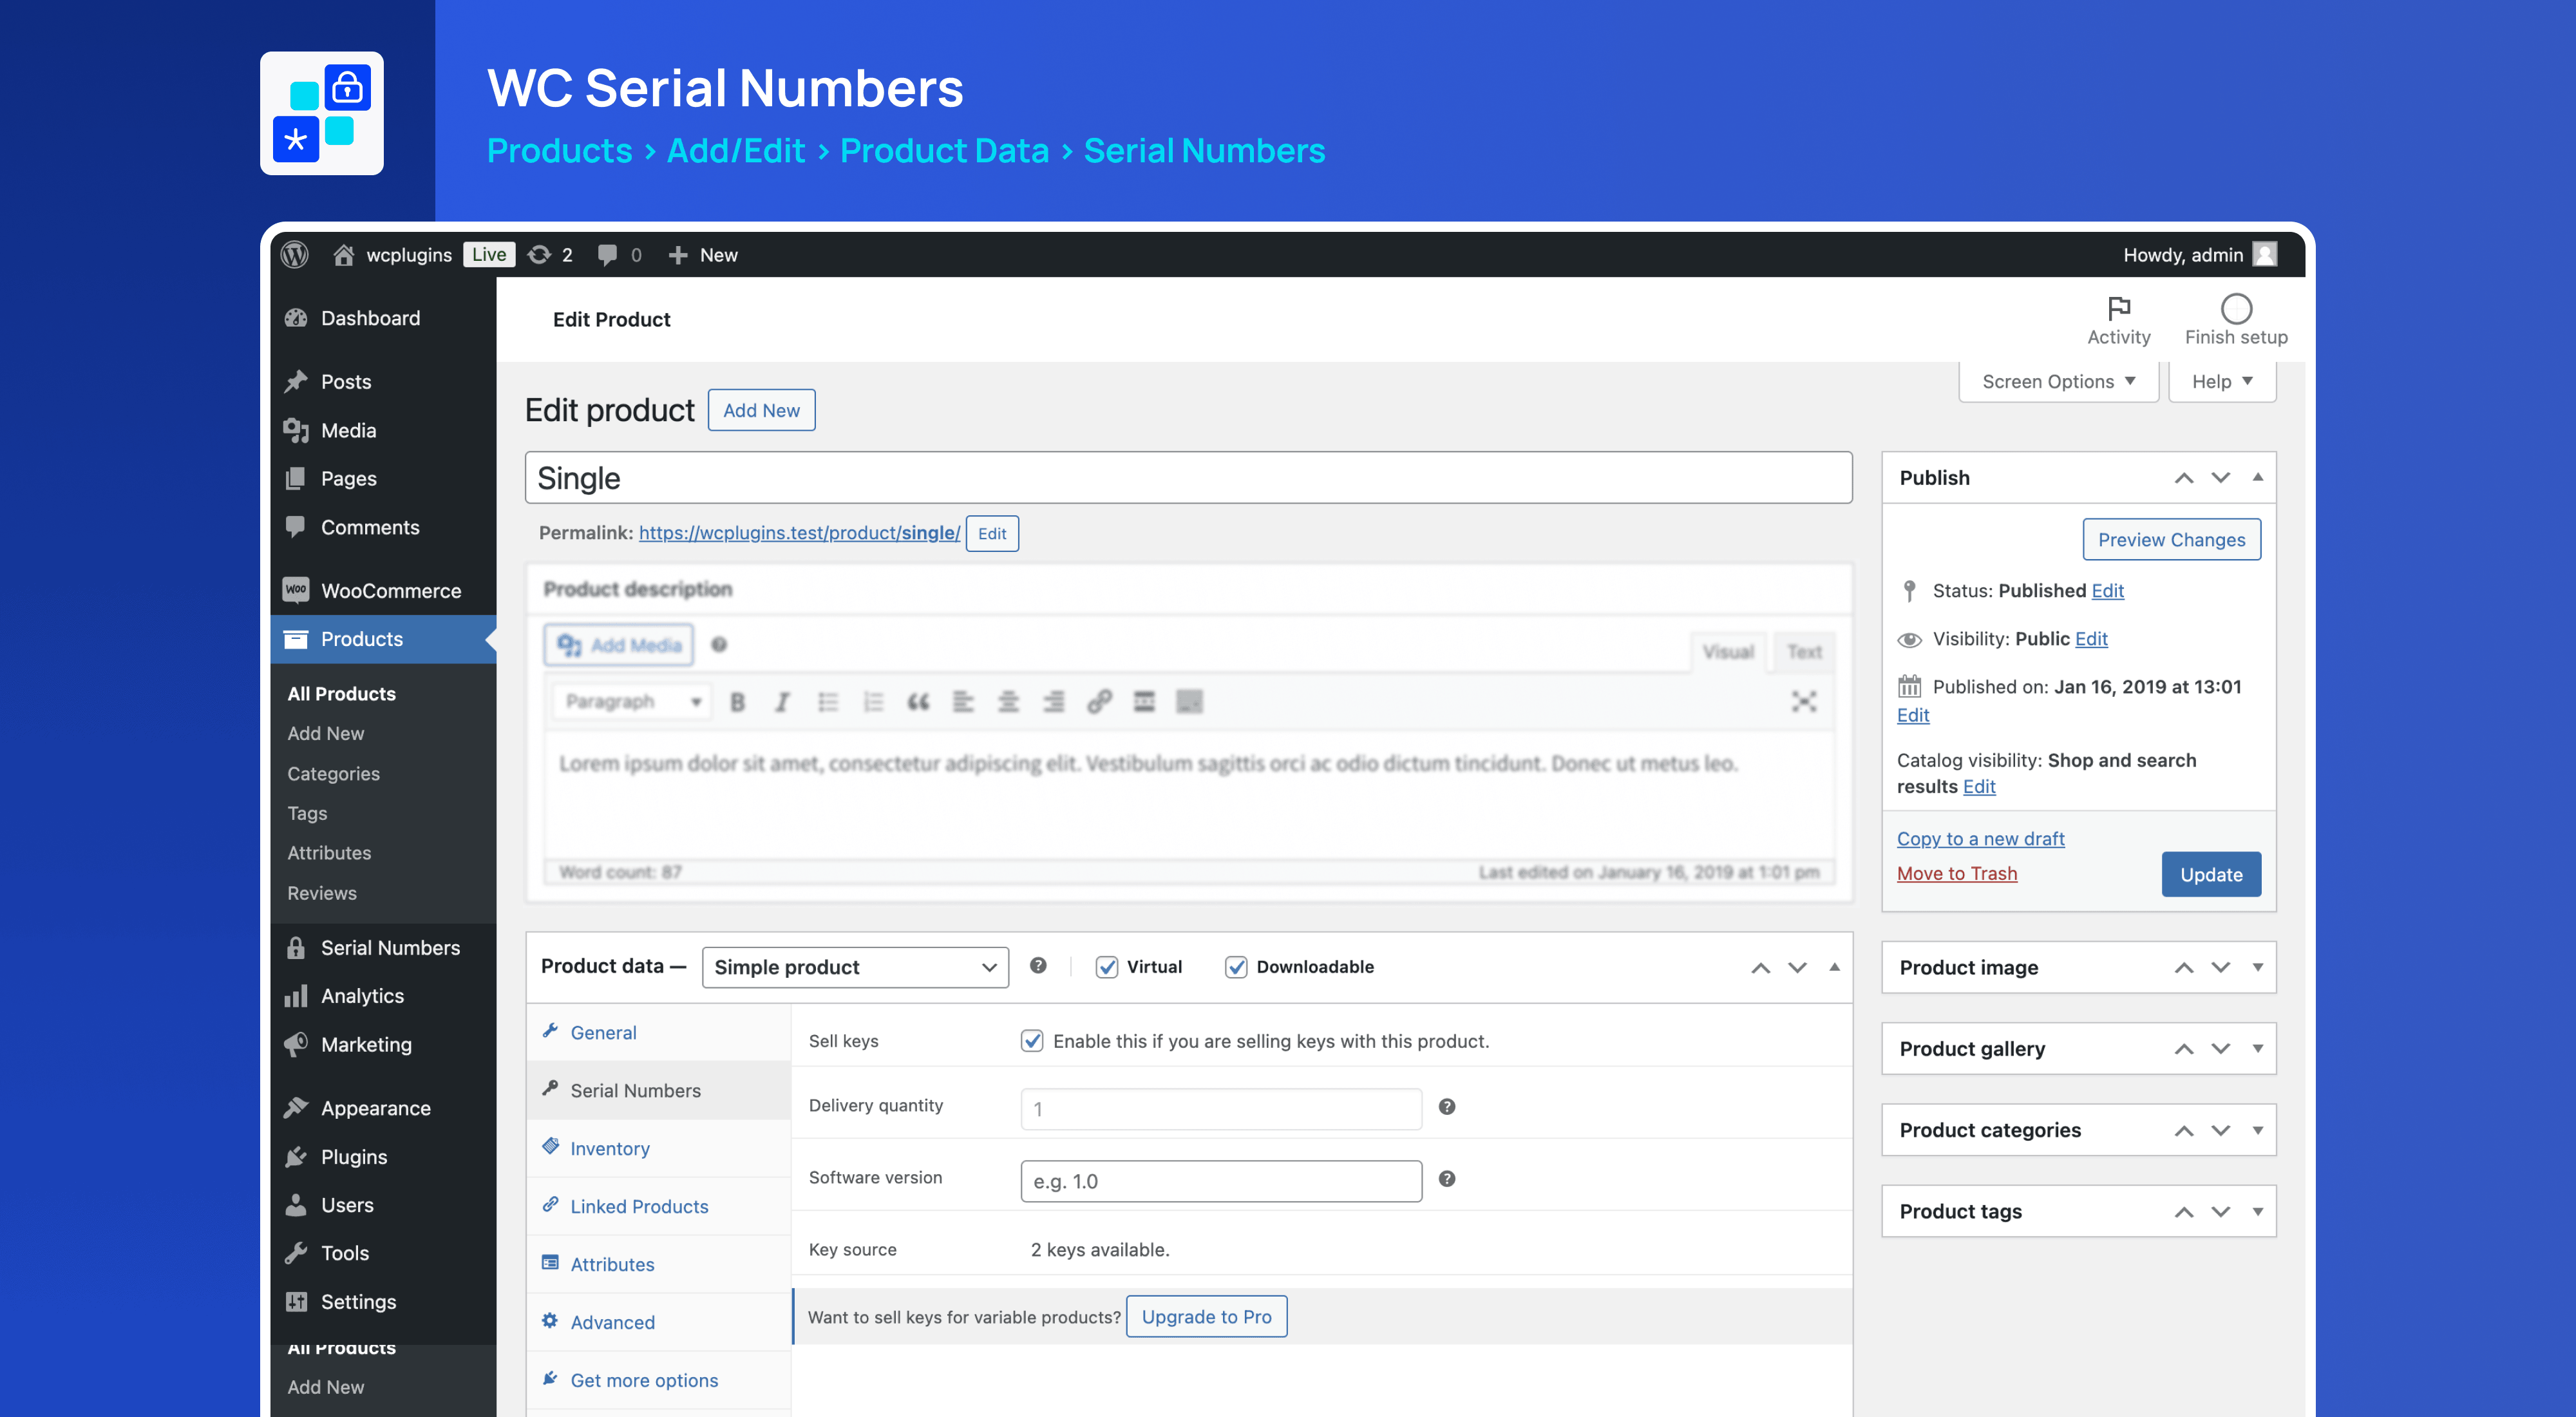
Task: Click the Move to Trash link
Action: point(1957,874)
